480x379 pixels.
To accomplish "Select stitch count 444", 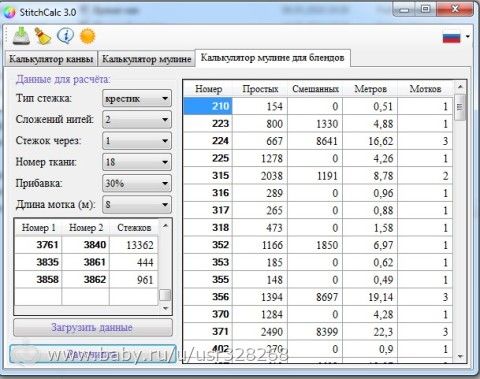I will 134,262.
